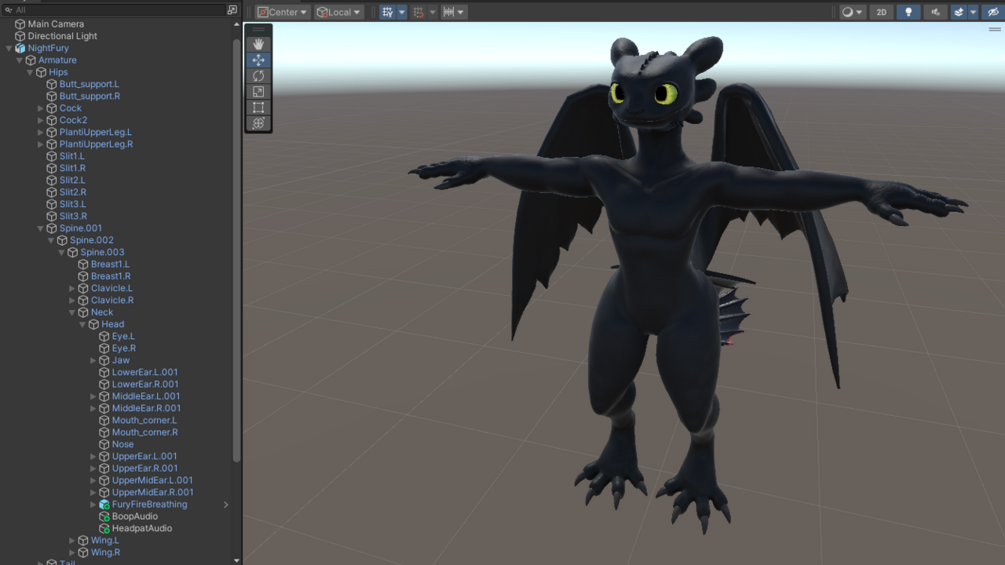
Task: Open snap increment settings
Action: tap(453, 12)
